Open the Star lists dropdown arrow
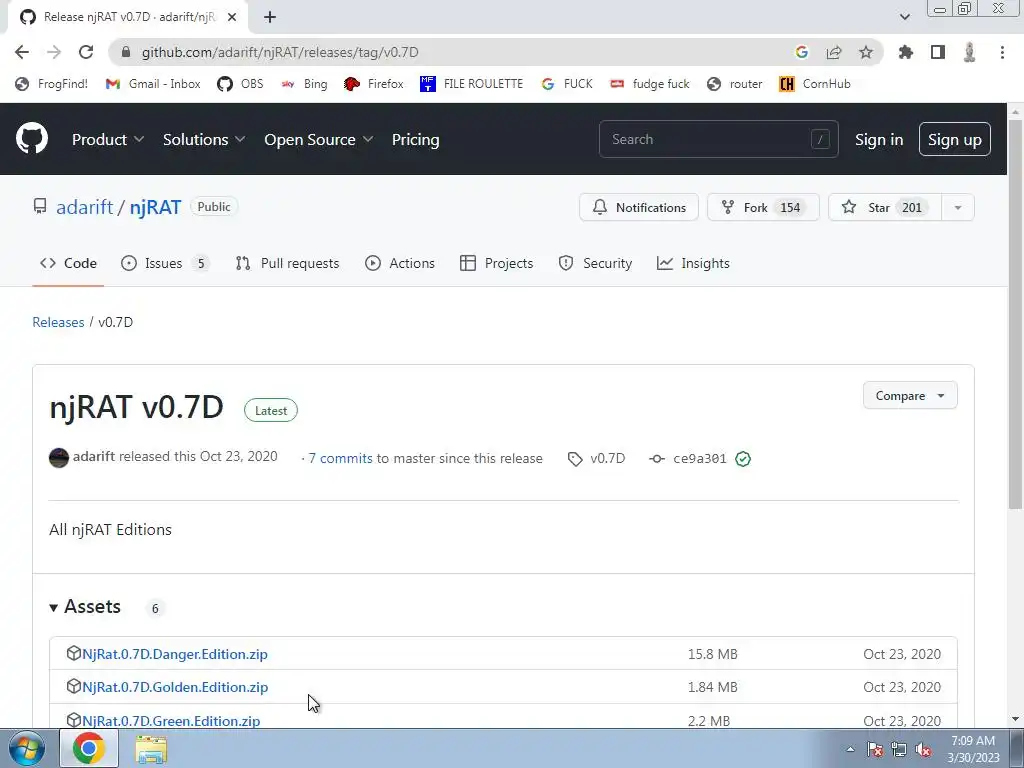The image size is (1024, 768). 958,208
